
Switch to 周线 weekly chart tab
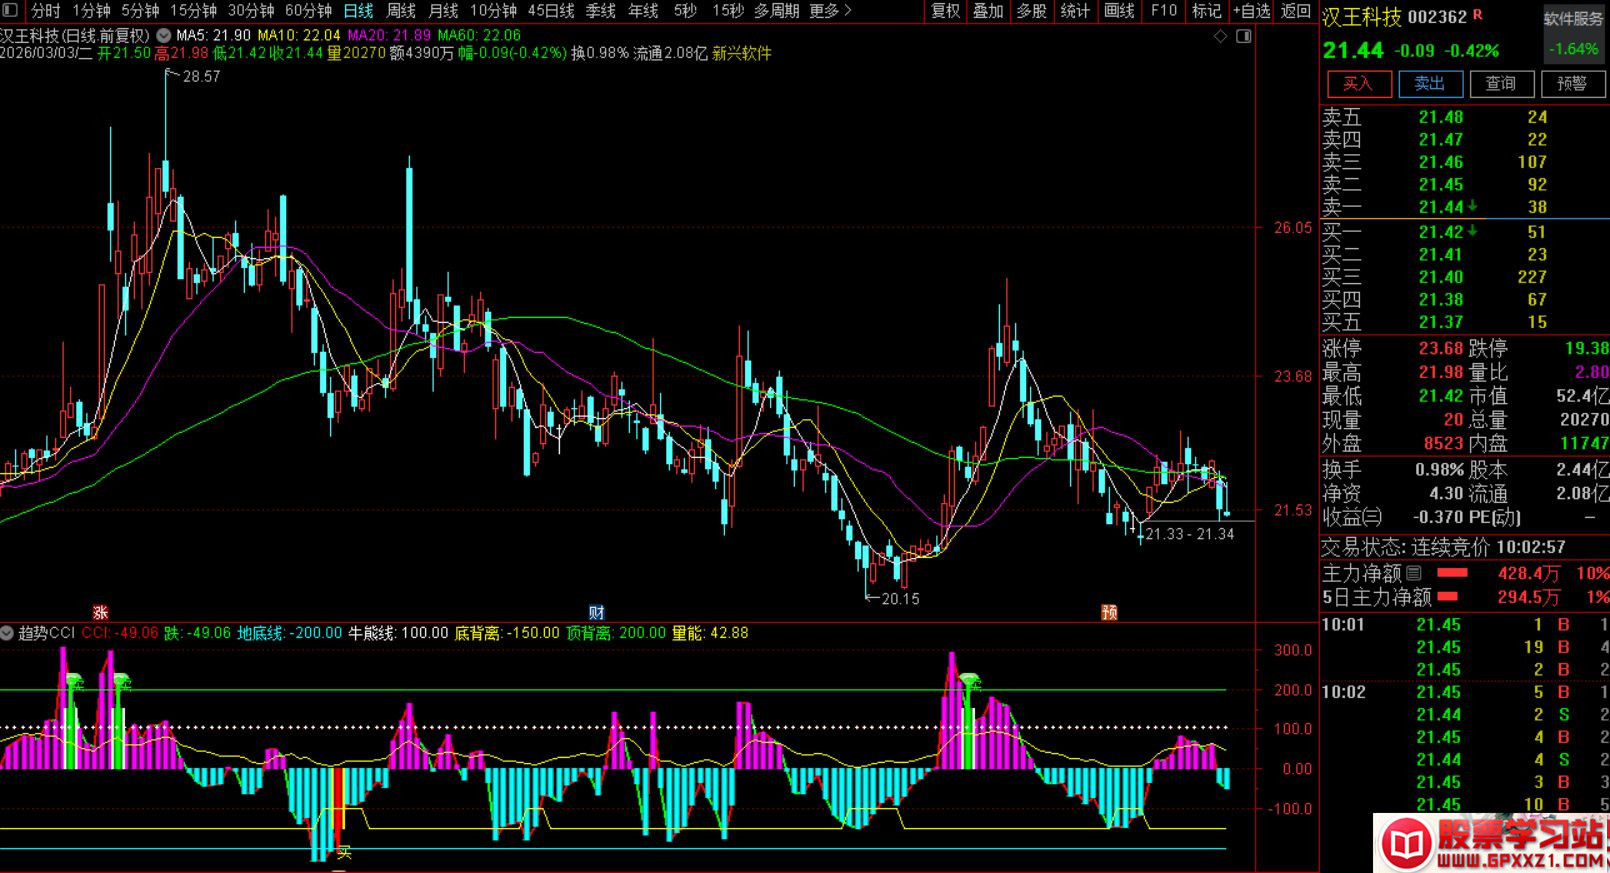(x=400, y=11)
